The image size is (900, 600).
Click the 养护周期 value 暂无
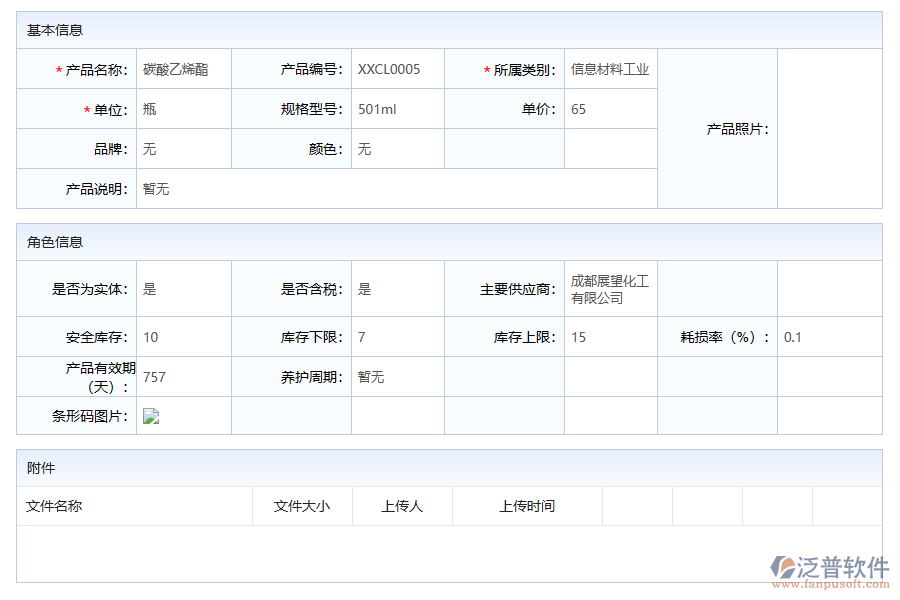click(371, 377)
